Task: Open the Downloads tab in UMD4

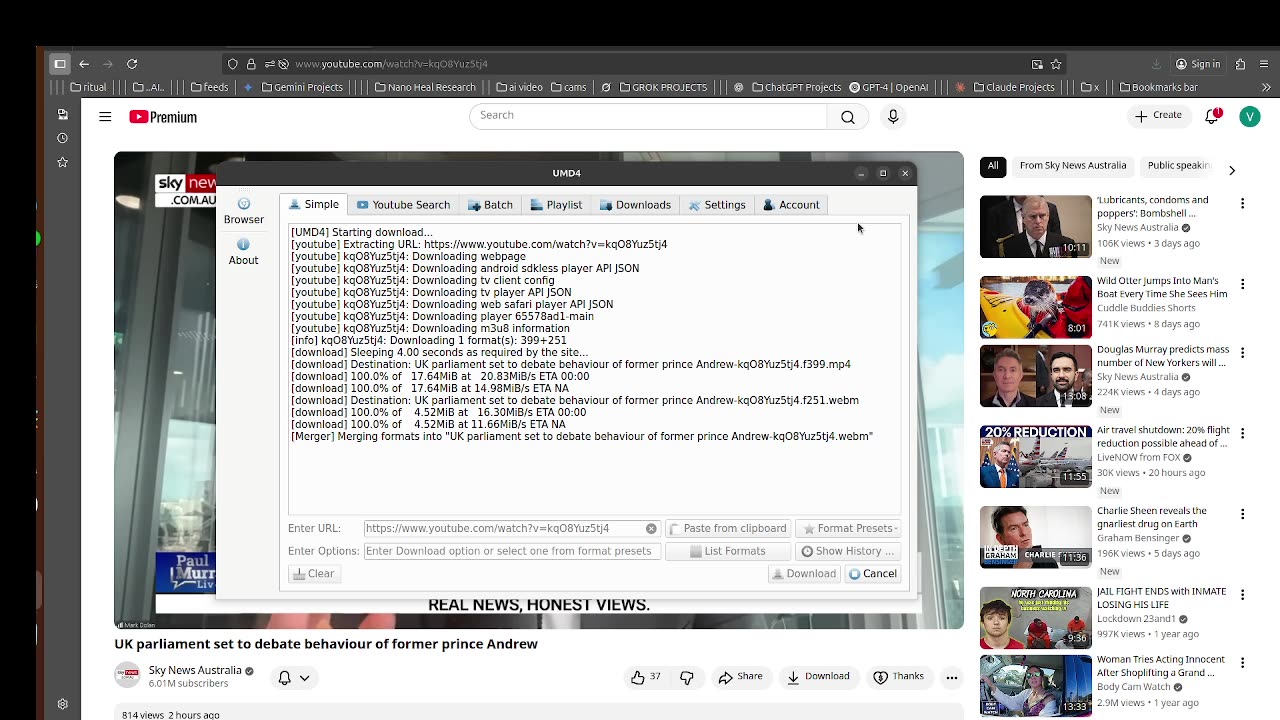Action: click(x=635, y=204)
